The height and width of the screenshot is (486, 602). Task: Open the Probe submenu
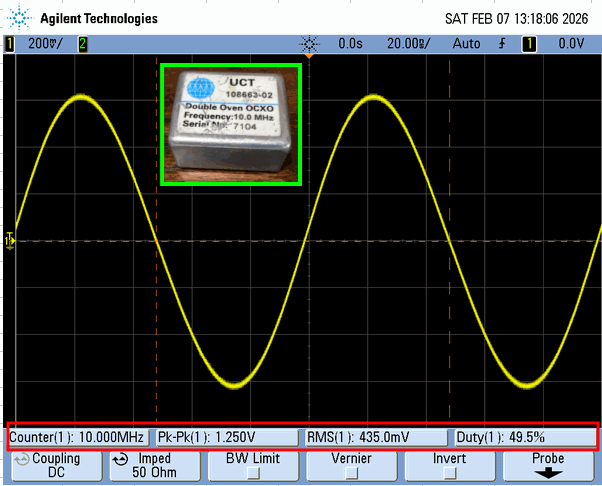coord(550,467)
